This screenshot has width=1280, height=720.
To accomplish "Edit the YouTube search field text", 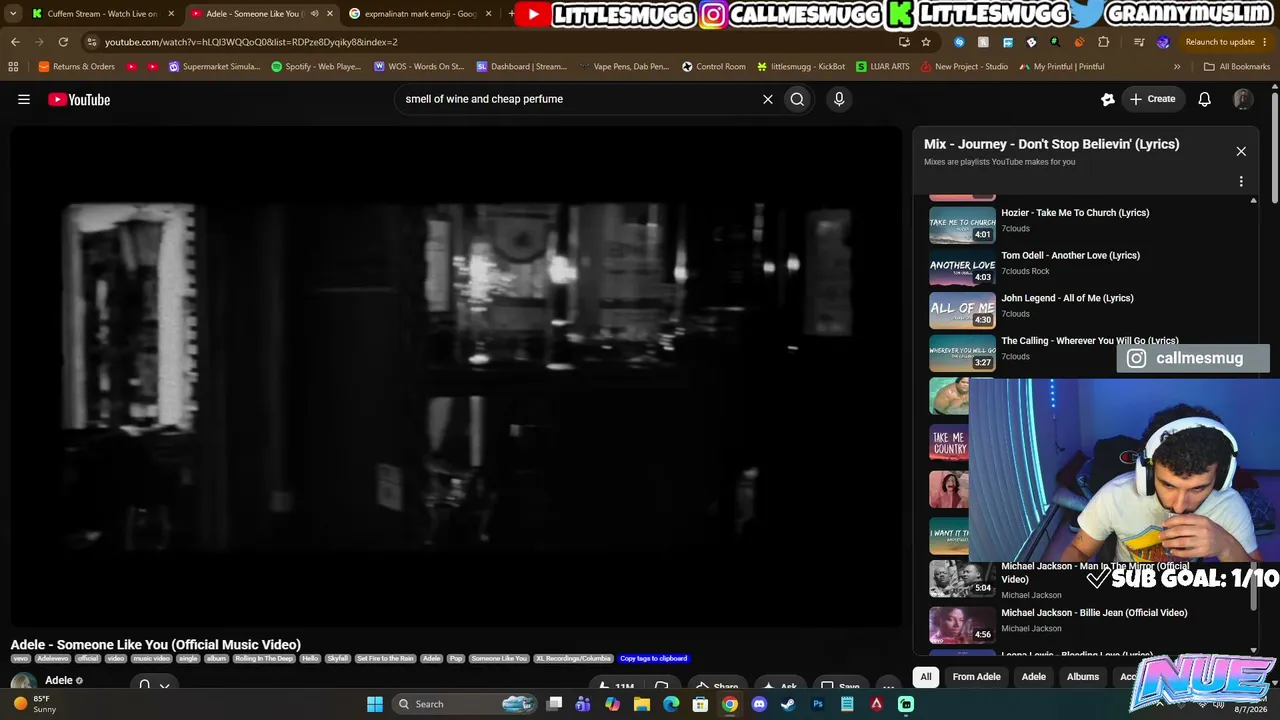I will click(x=580, y=99).
